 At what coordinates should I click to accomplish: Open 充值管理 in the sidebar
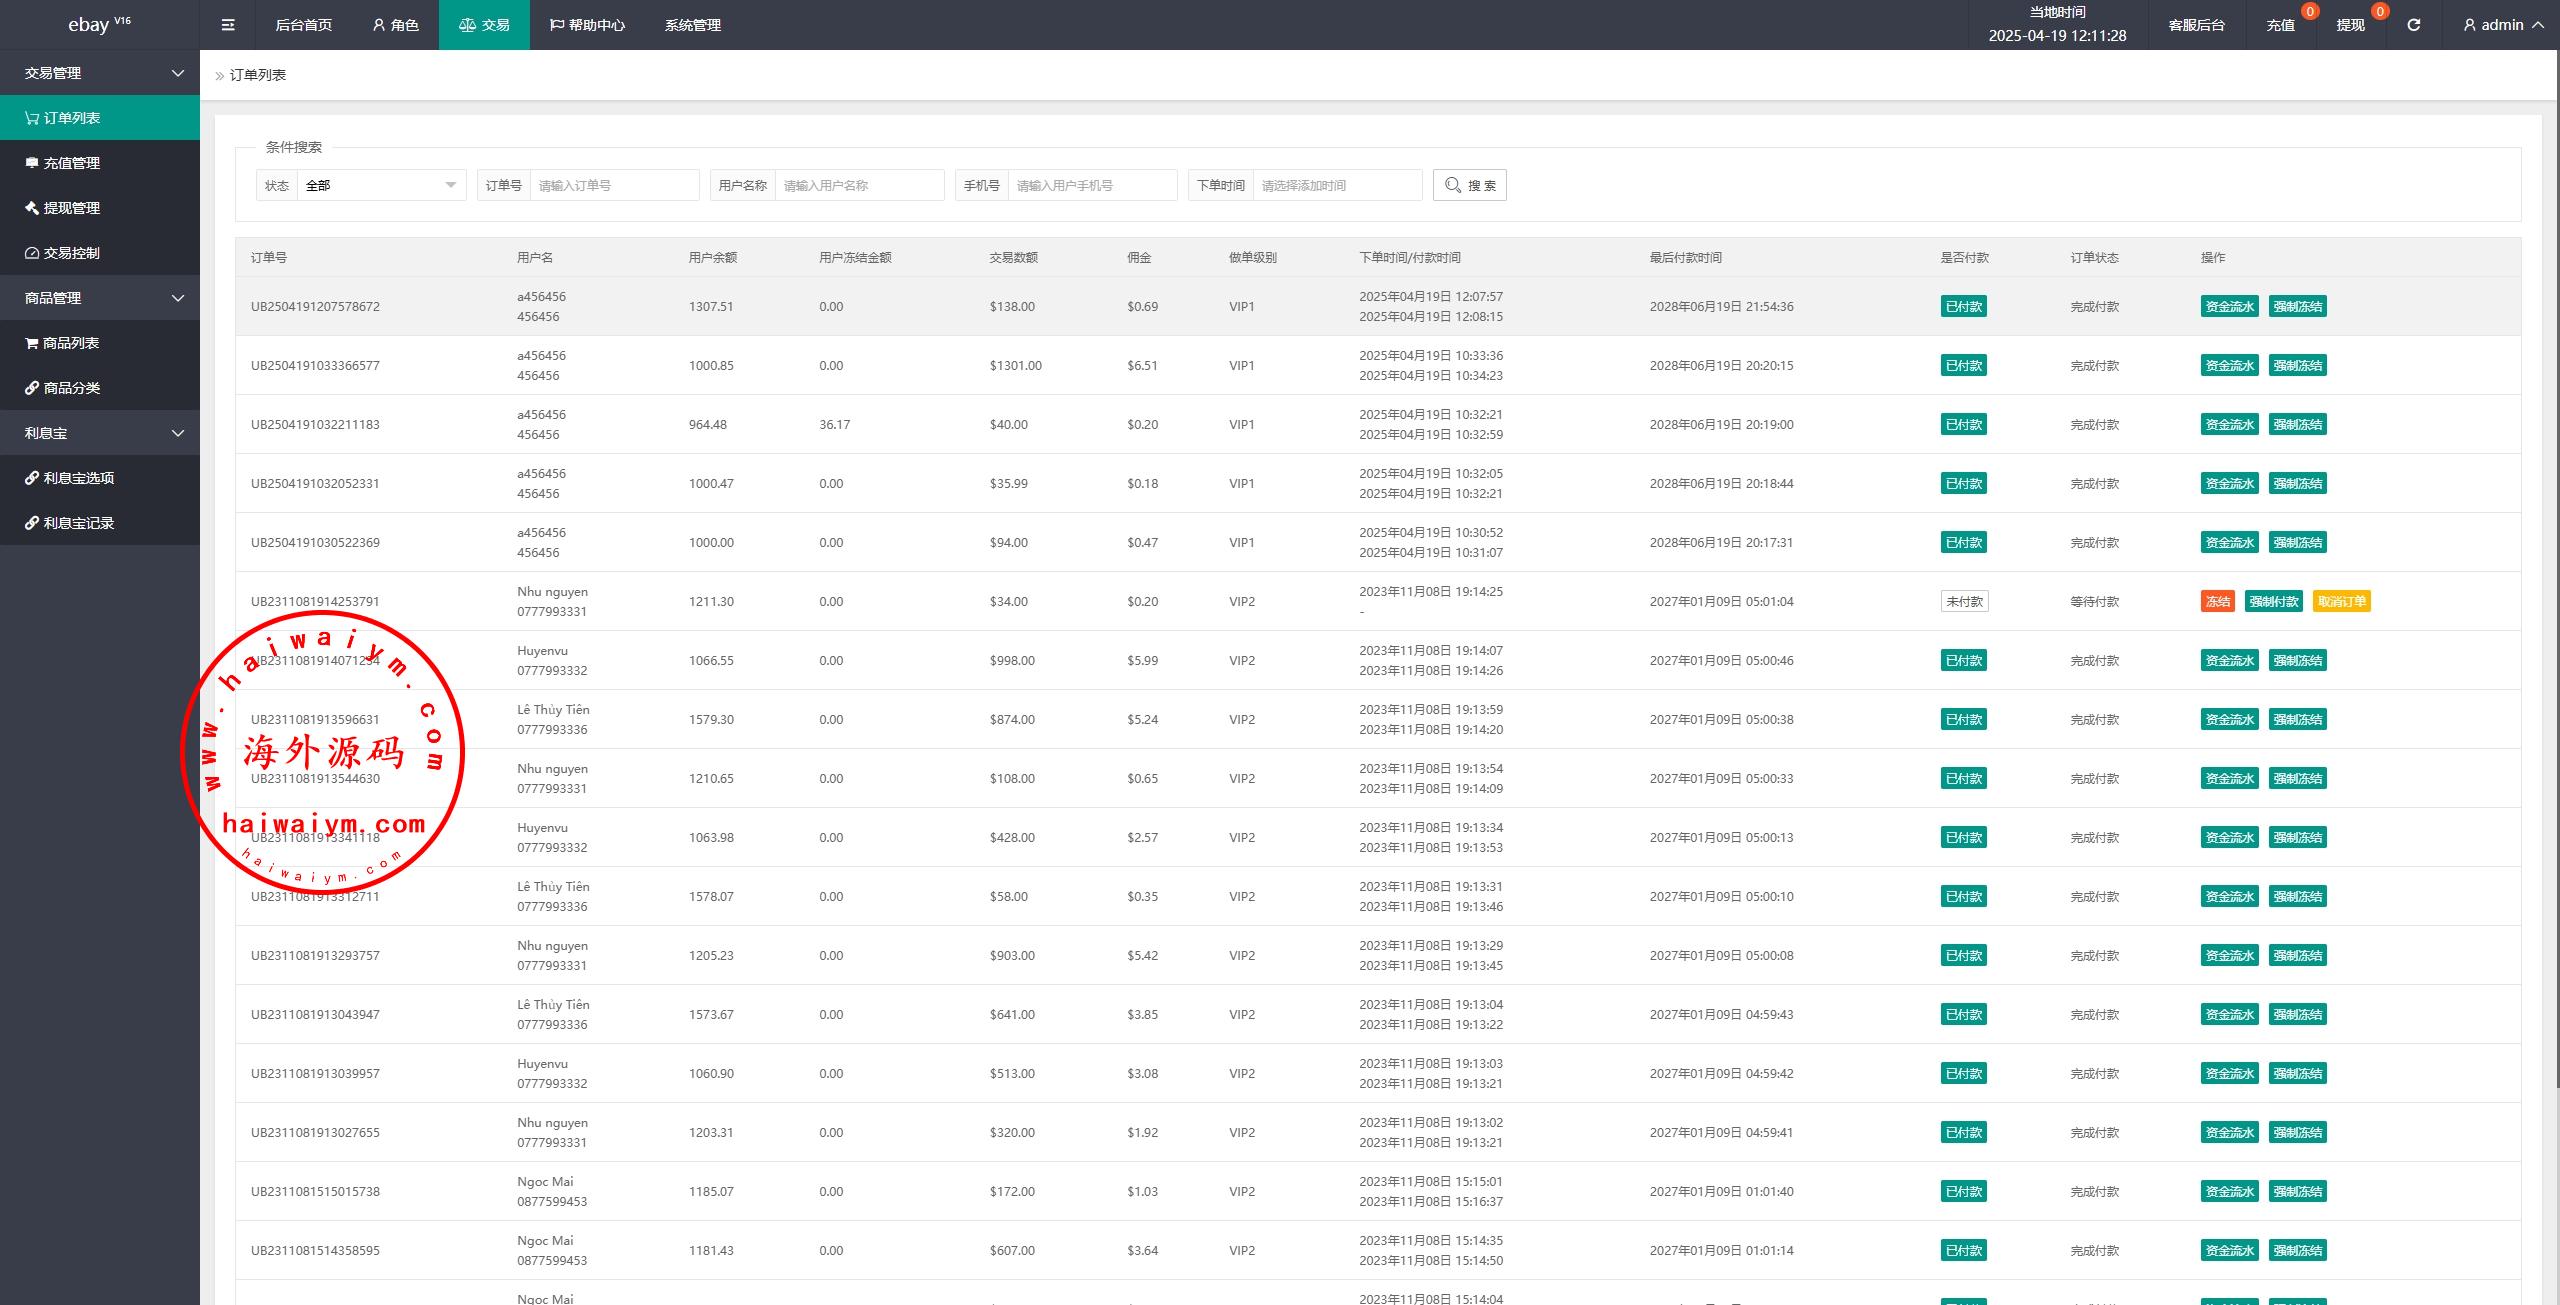click(72, 163)
